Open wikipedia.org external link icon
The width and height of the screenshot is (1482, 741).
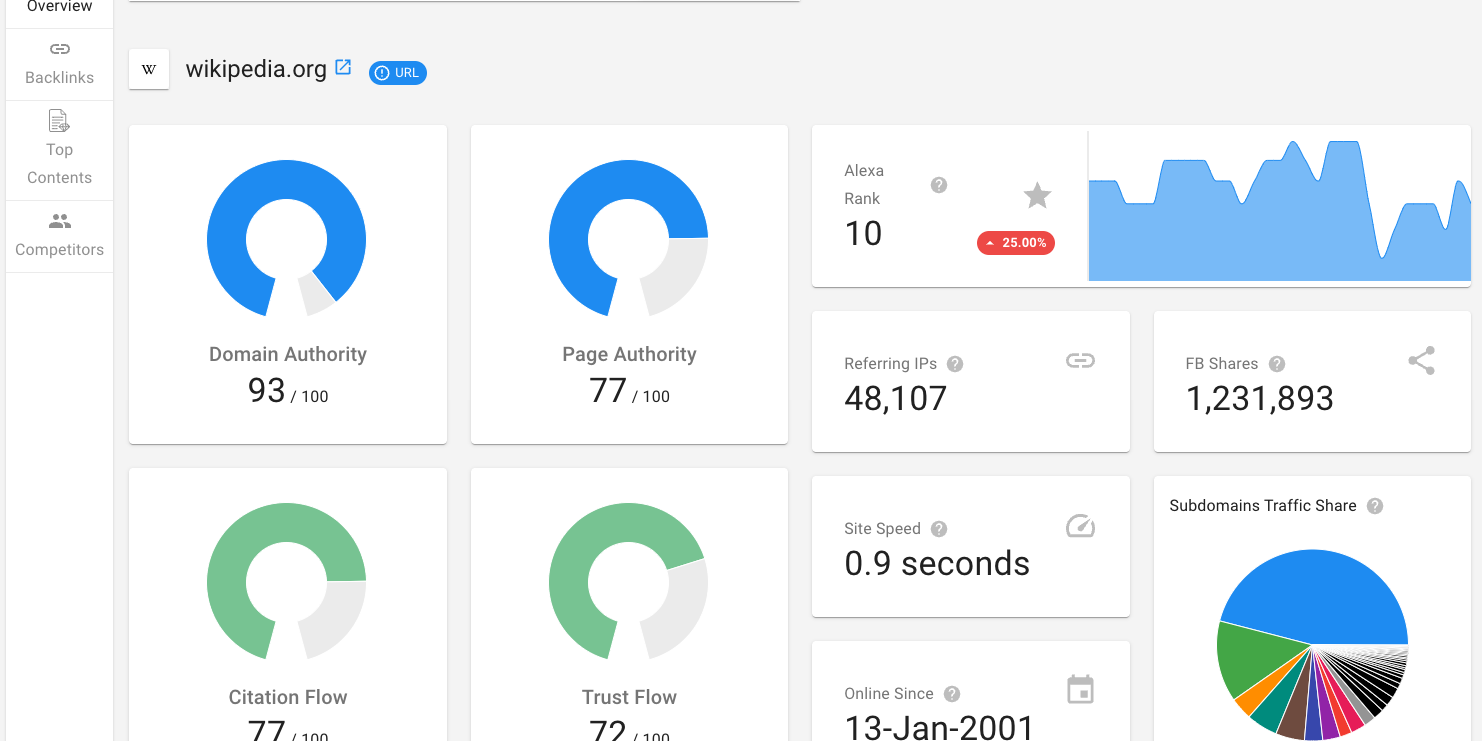click(x=343, y=68)
